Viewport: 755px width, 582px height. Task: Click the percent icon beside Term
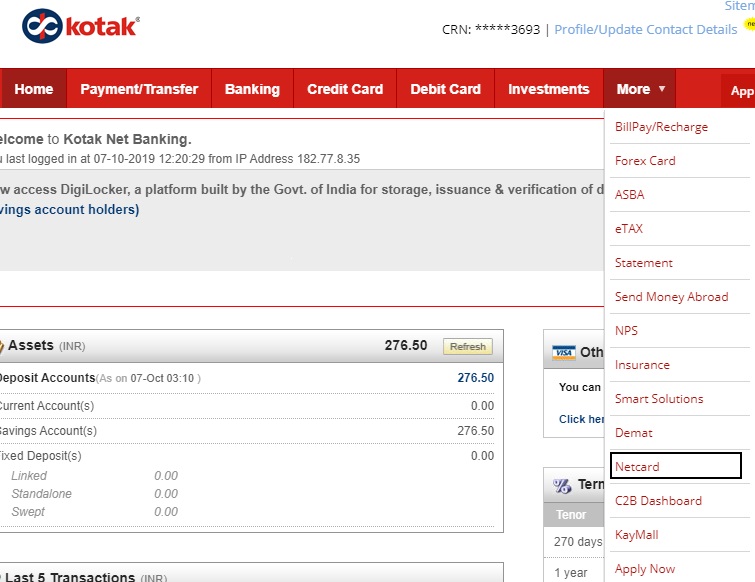[562, 486]
